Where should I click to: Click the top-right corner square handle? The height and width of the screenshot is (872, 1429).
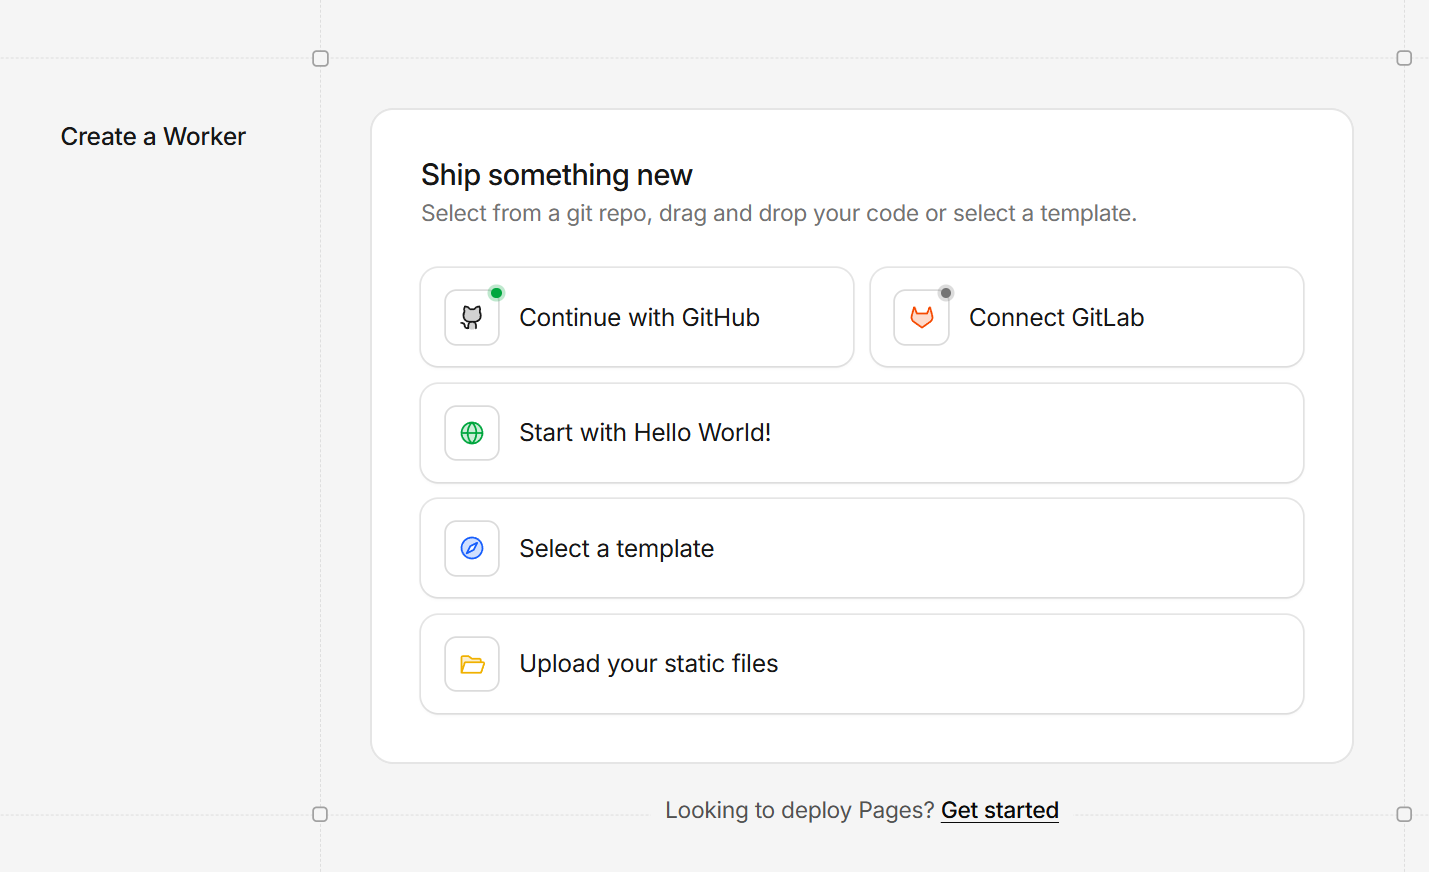(1404, 59)
